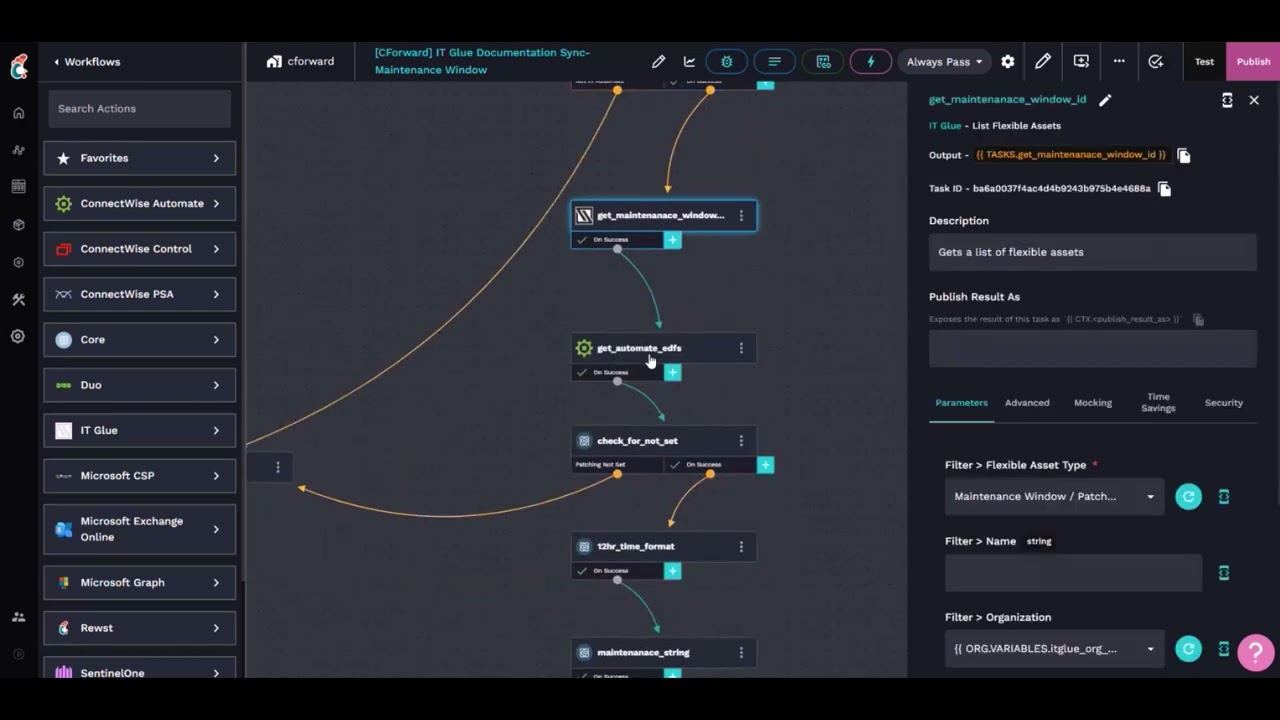Expand the IT Glue action category
This screenshot has width=1280, height=720.
[x=139, y=430]
